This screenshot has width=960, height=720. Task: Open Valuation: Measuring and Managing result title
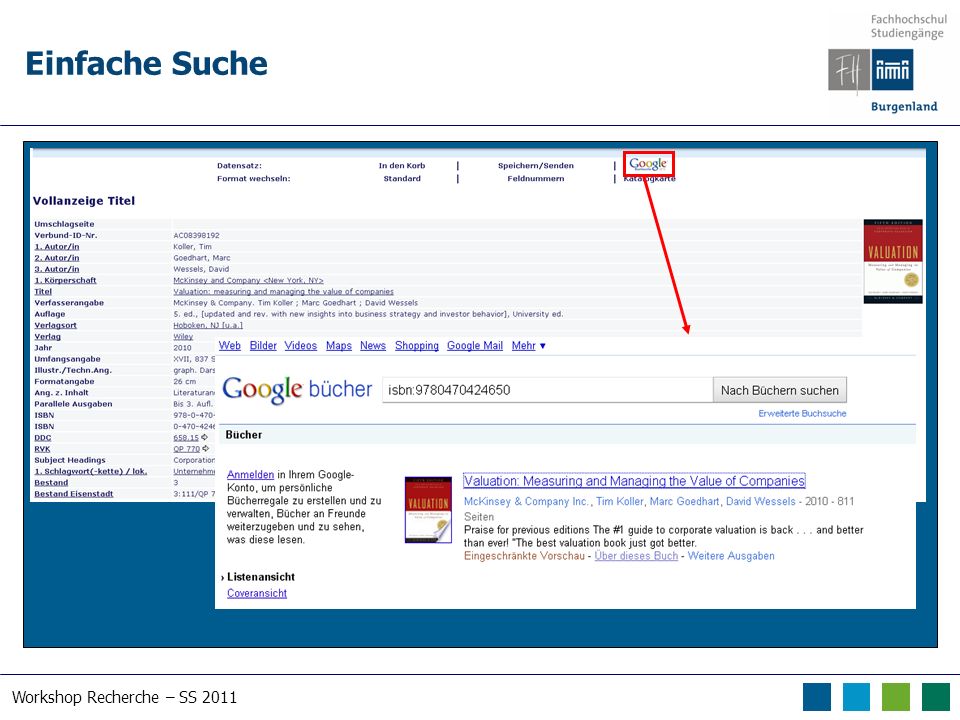(x=634, y=481)
